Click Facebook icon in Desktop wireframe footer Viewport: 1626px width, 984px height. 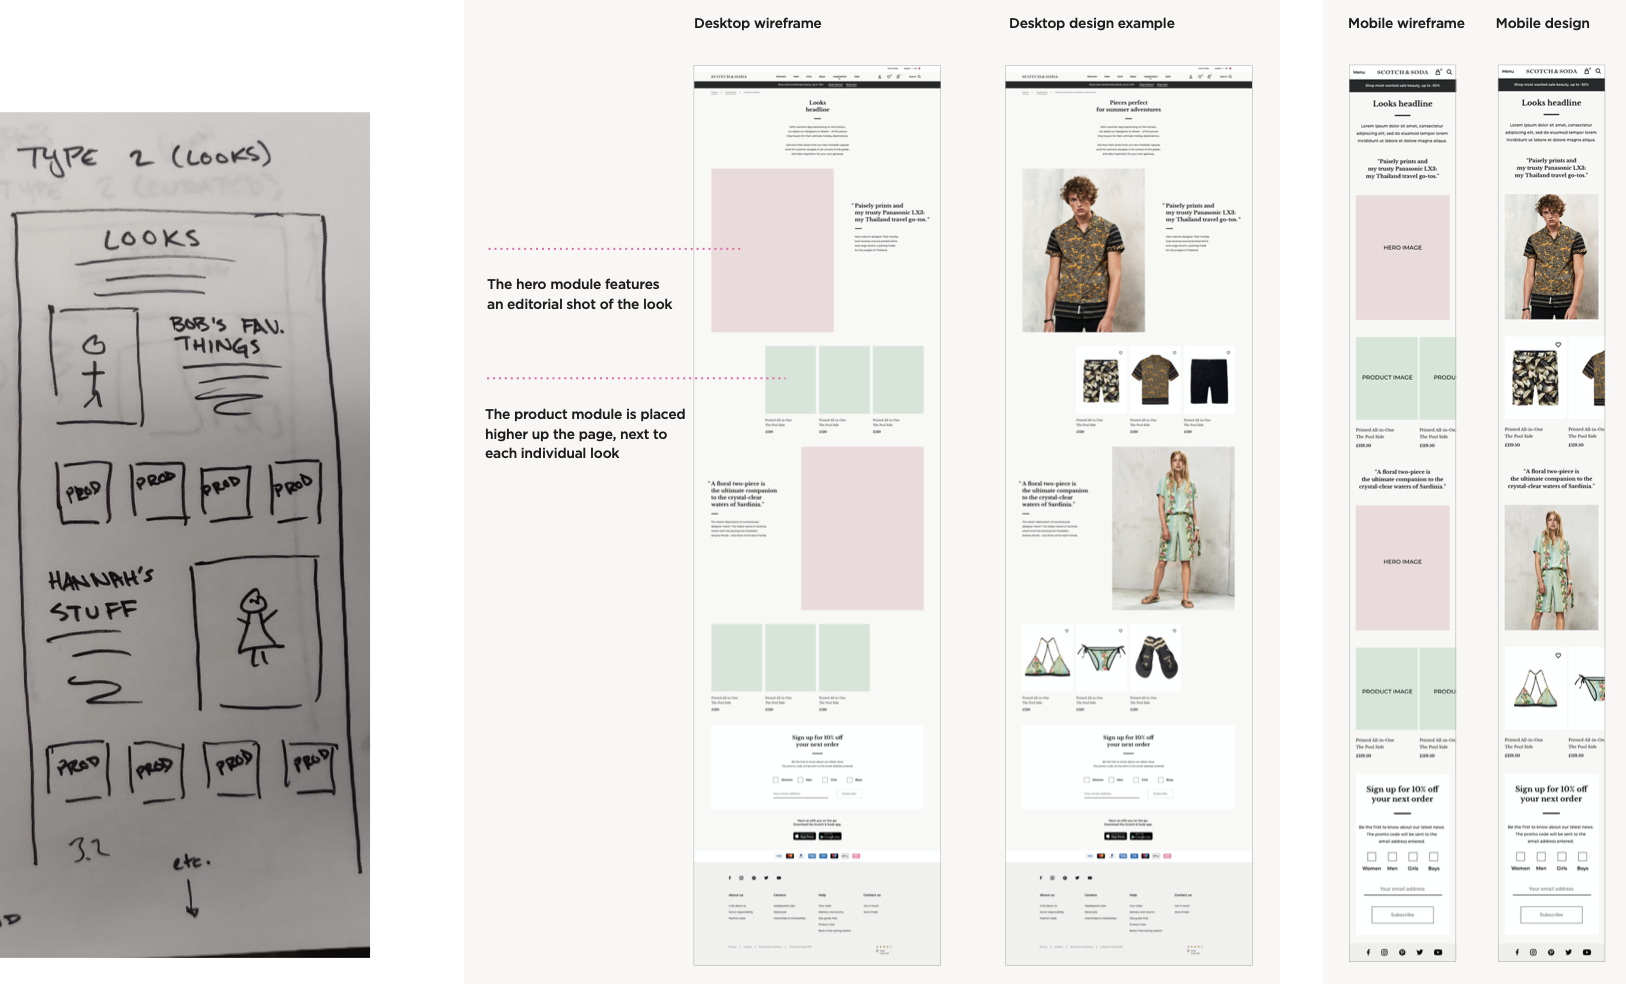pyautogui.click(x=730, y=878)
